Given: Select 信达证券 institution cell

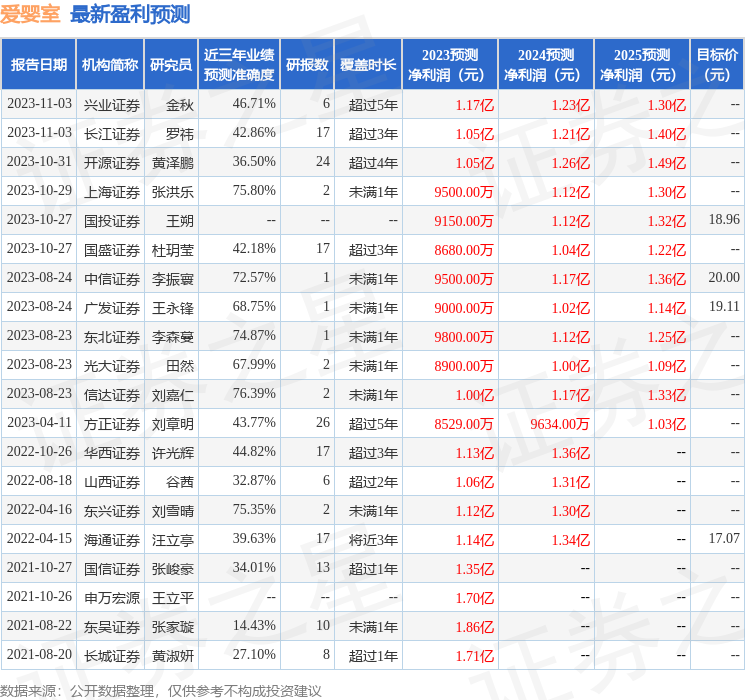Looking at the screenshot, I should coord(112,395).
